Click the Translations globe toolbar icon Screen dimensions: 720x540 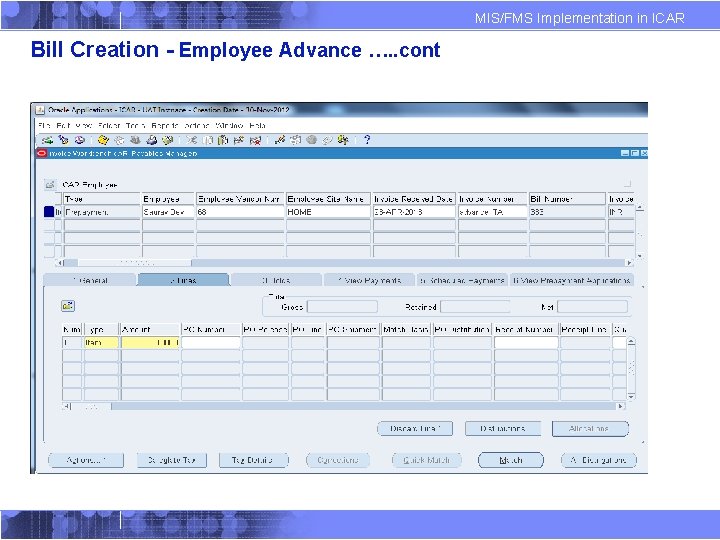pyautogui.click(x=311, y=140)
